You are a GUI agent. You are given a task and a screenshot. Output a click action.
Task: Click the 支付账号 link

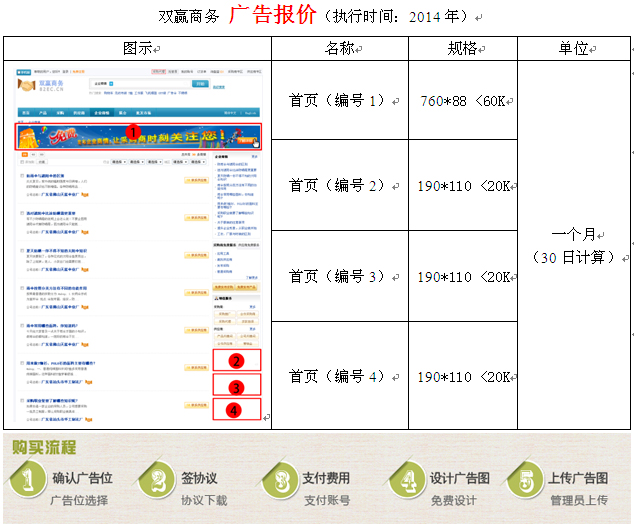click(x=327, y=500)
